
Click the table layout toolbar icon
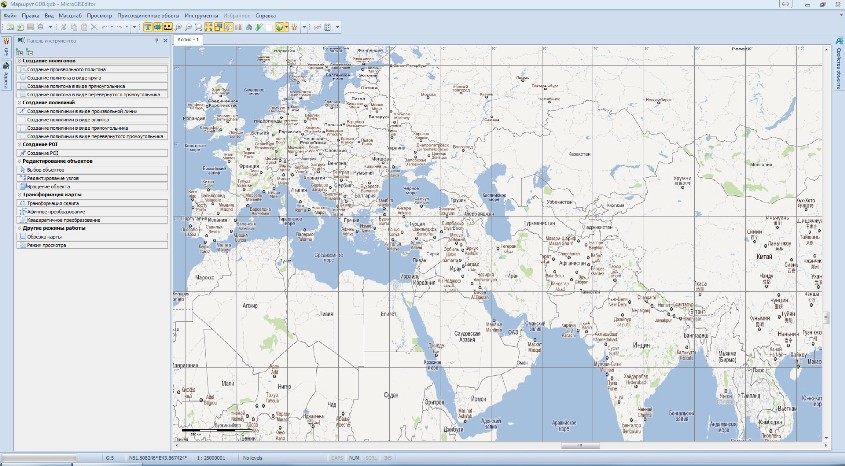pos(327,27)
